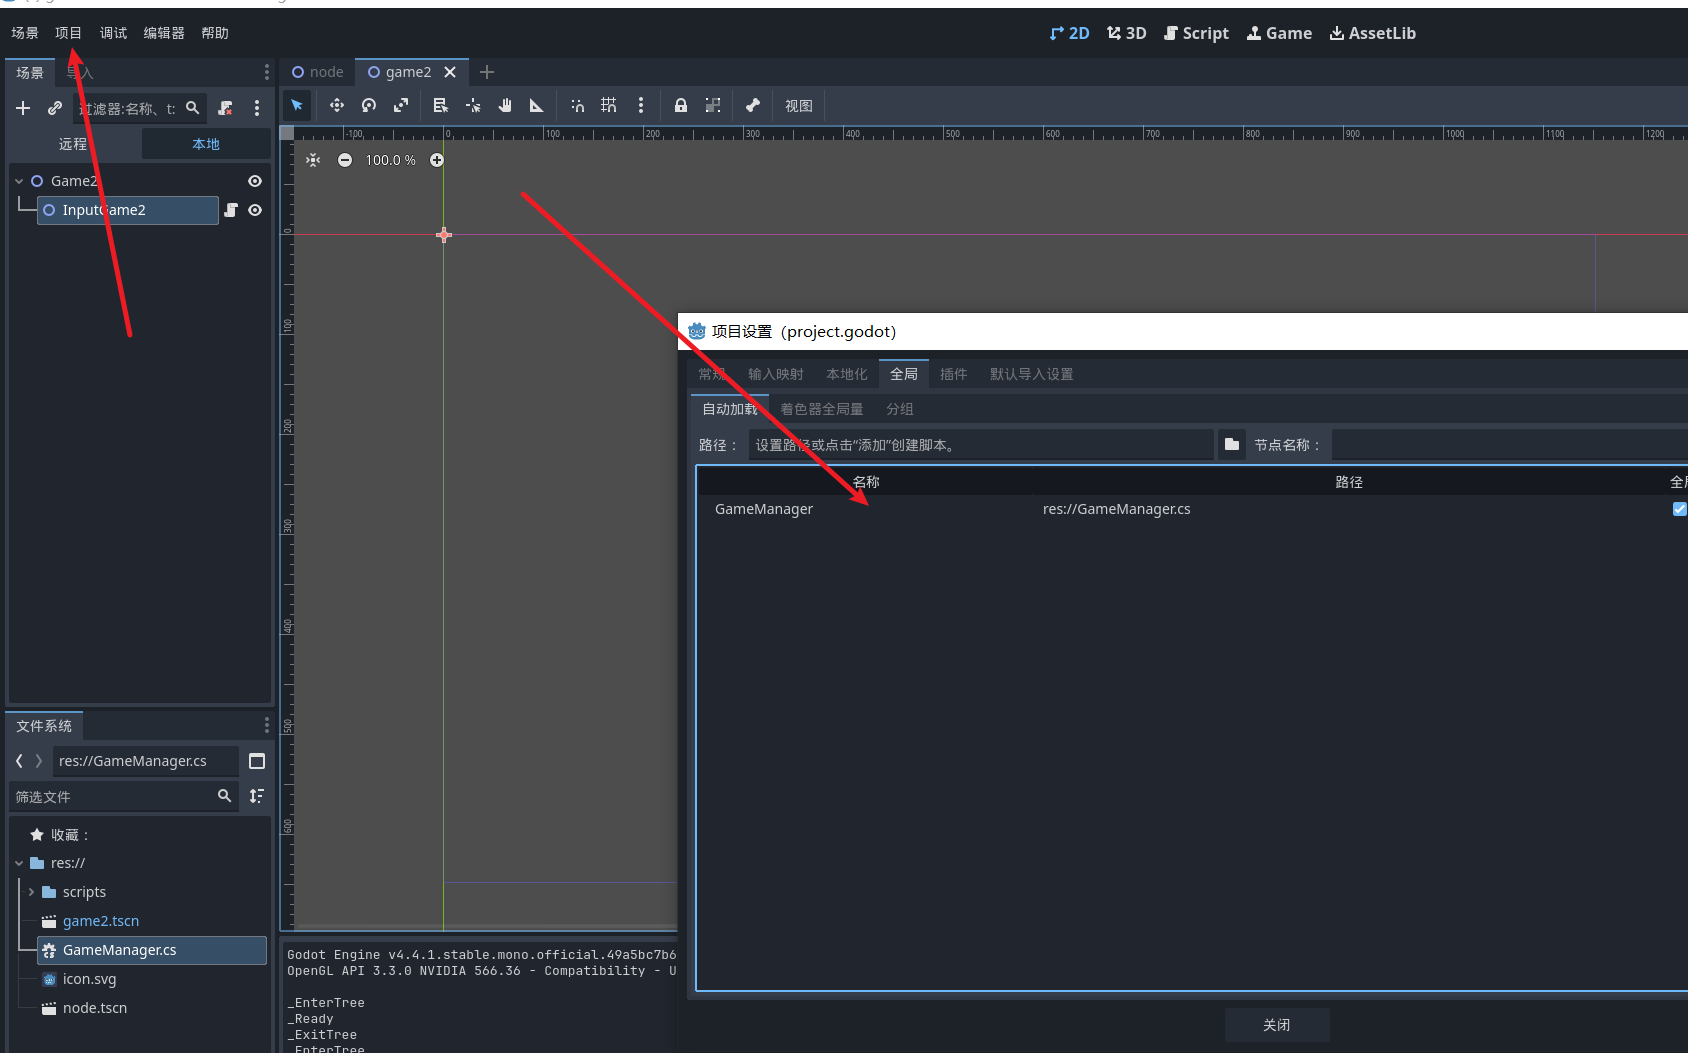1688x1053 pixels.
Task: Expand the scripts folder
Action: point(31,892)
